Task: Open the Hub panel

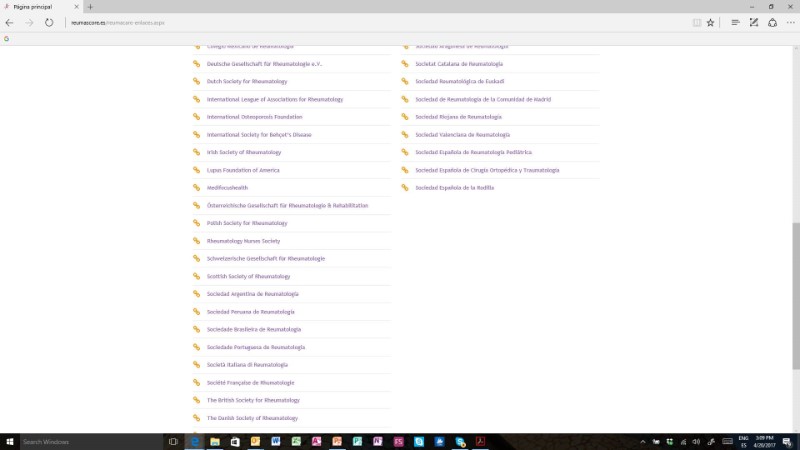Action: [735, 22]
